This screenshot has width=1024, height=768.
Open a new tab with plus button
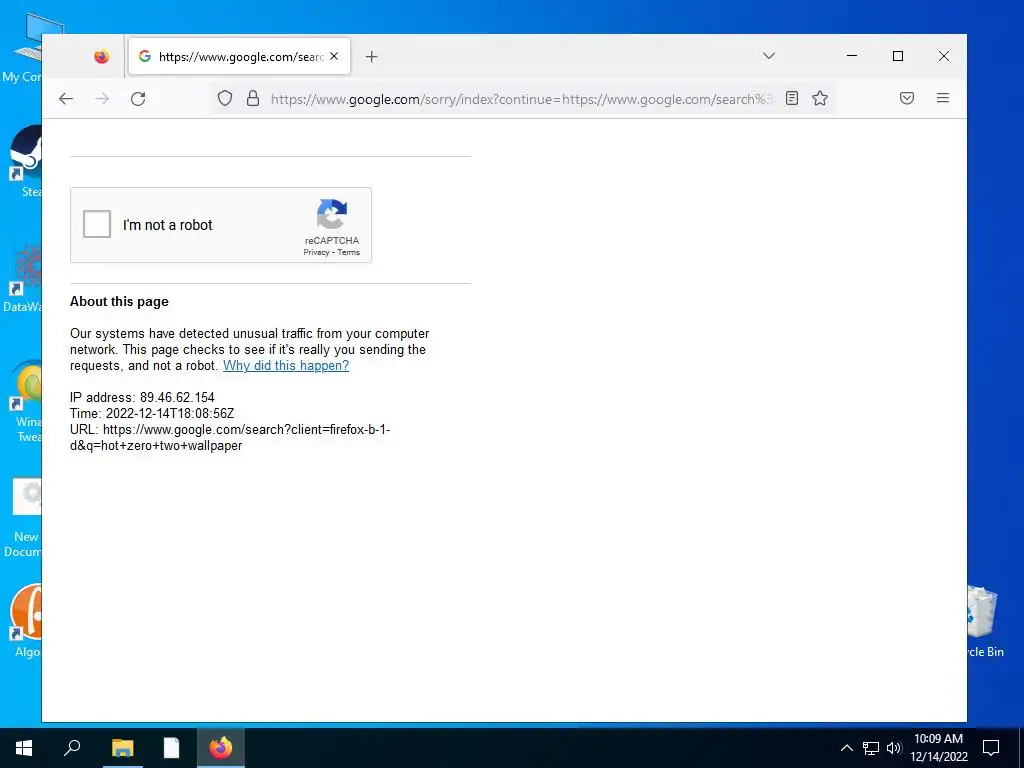click(x=372, y=57)
